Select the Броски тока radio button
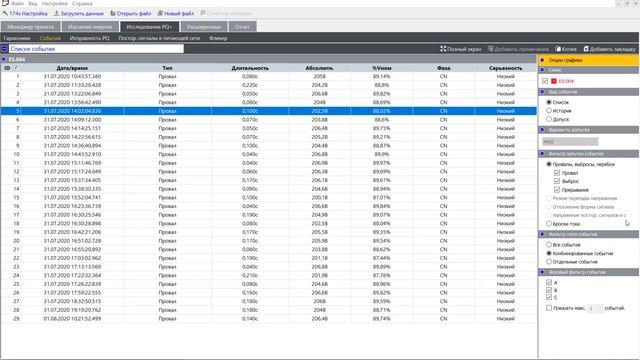The width and height of the screenshot is (640, 360). pyautogui.click(x=549, y=224)
